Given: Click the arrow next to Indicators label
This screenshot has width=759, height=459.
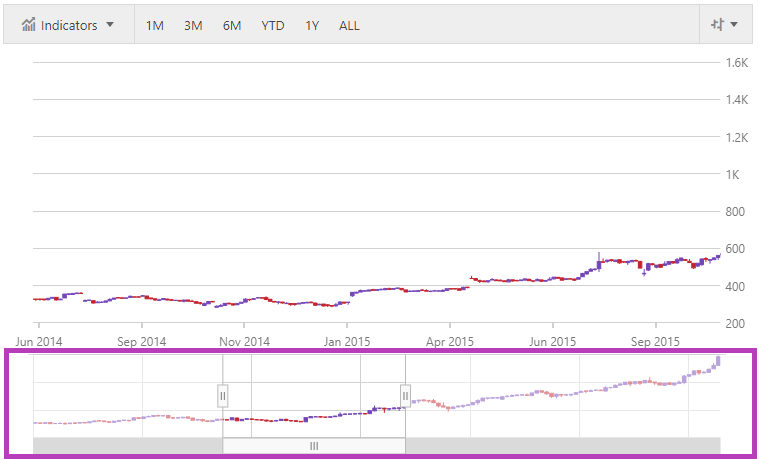Looking at the screenshot, I should (x=110, y=25).
